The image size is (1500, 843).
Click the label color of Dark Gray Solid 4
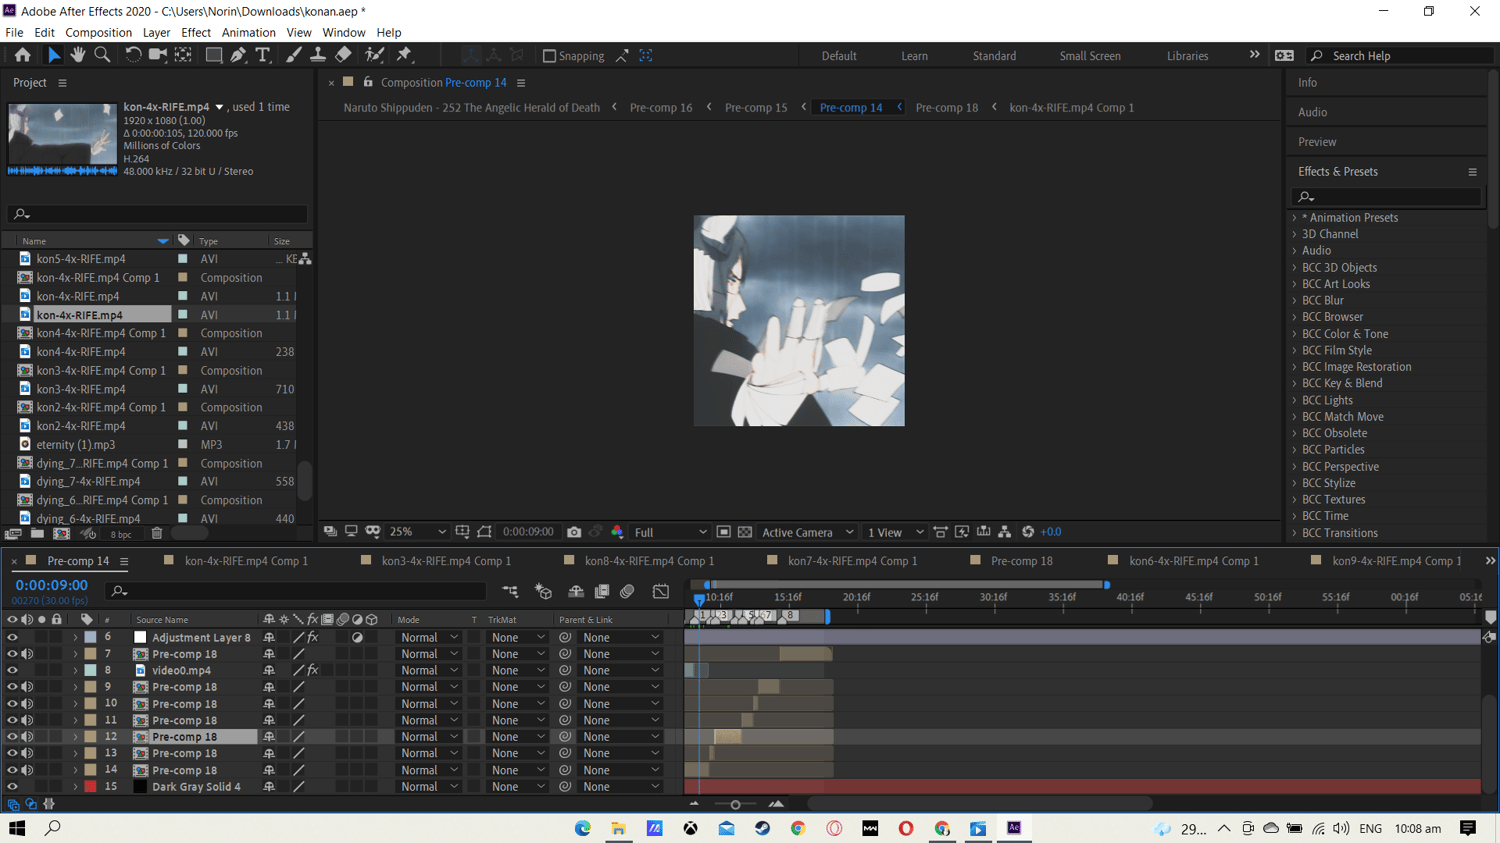coord(90,787)
